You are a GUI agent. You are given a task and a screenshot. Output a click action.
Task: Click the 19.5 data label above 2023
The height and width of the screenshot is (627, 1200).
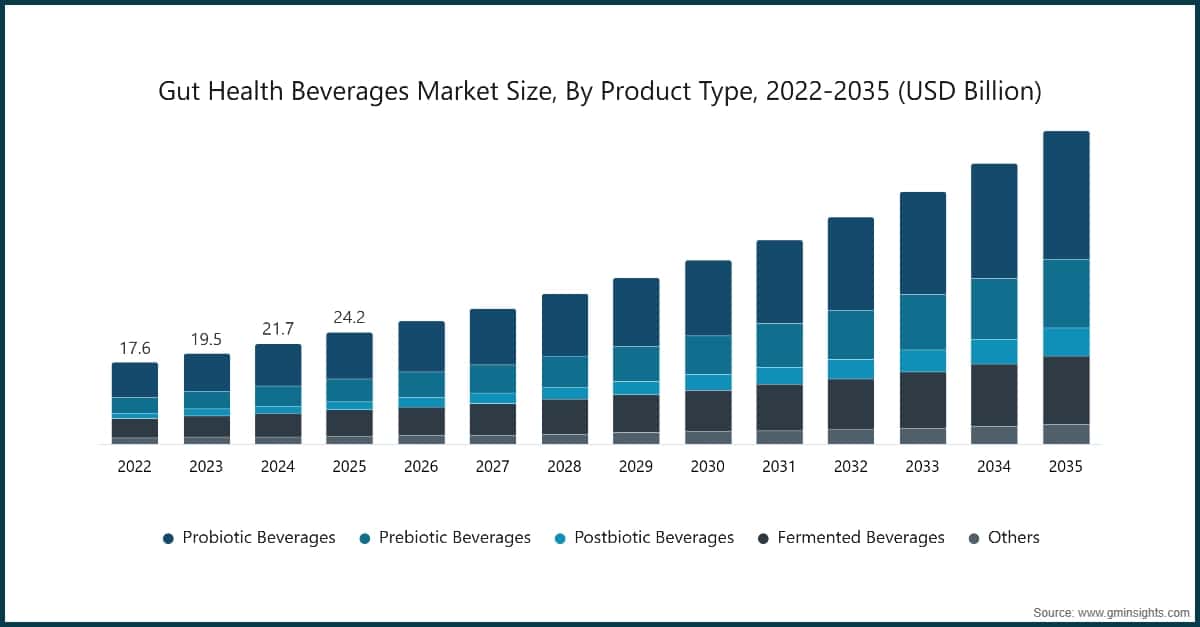click(207, 338)
